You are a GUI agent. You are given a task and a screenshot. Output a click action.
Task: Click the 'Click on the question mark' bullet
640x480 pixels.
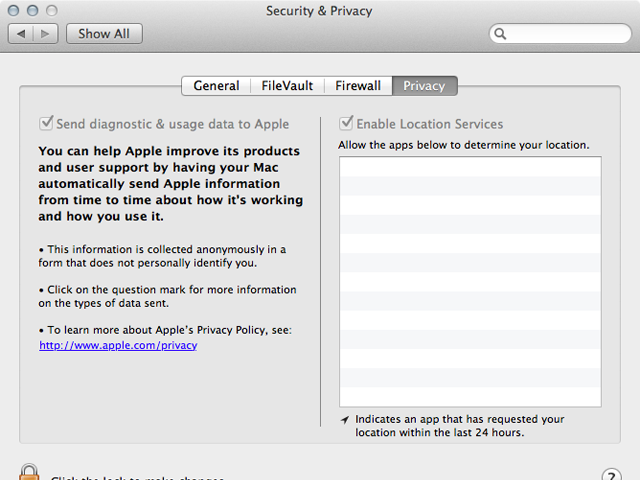(167, 296)
